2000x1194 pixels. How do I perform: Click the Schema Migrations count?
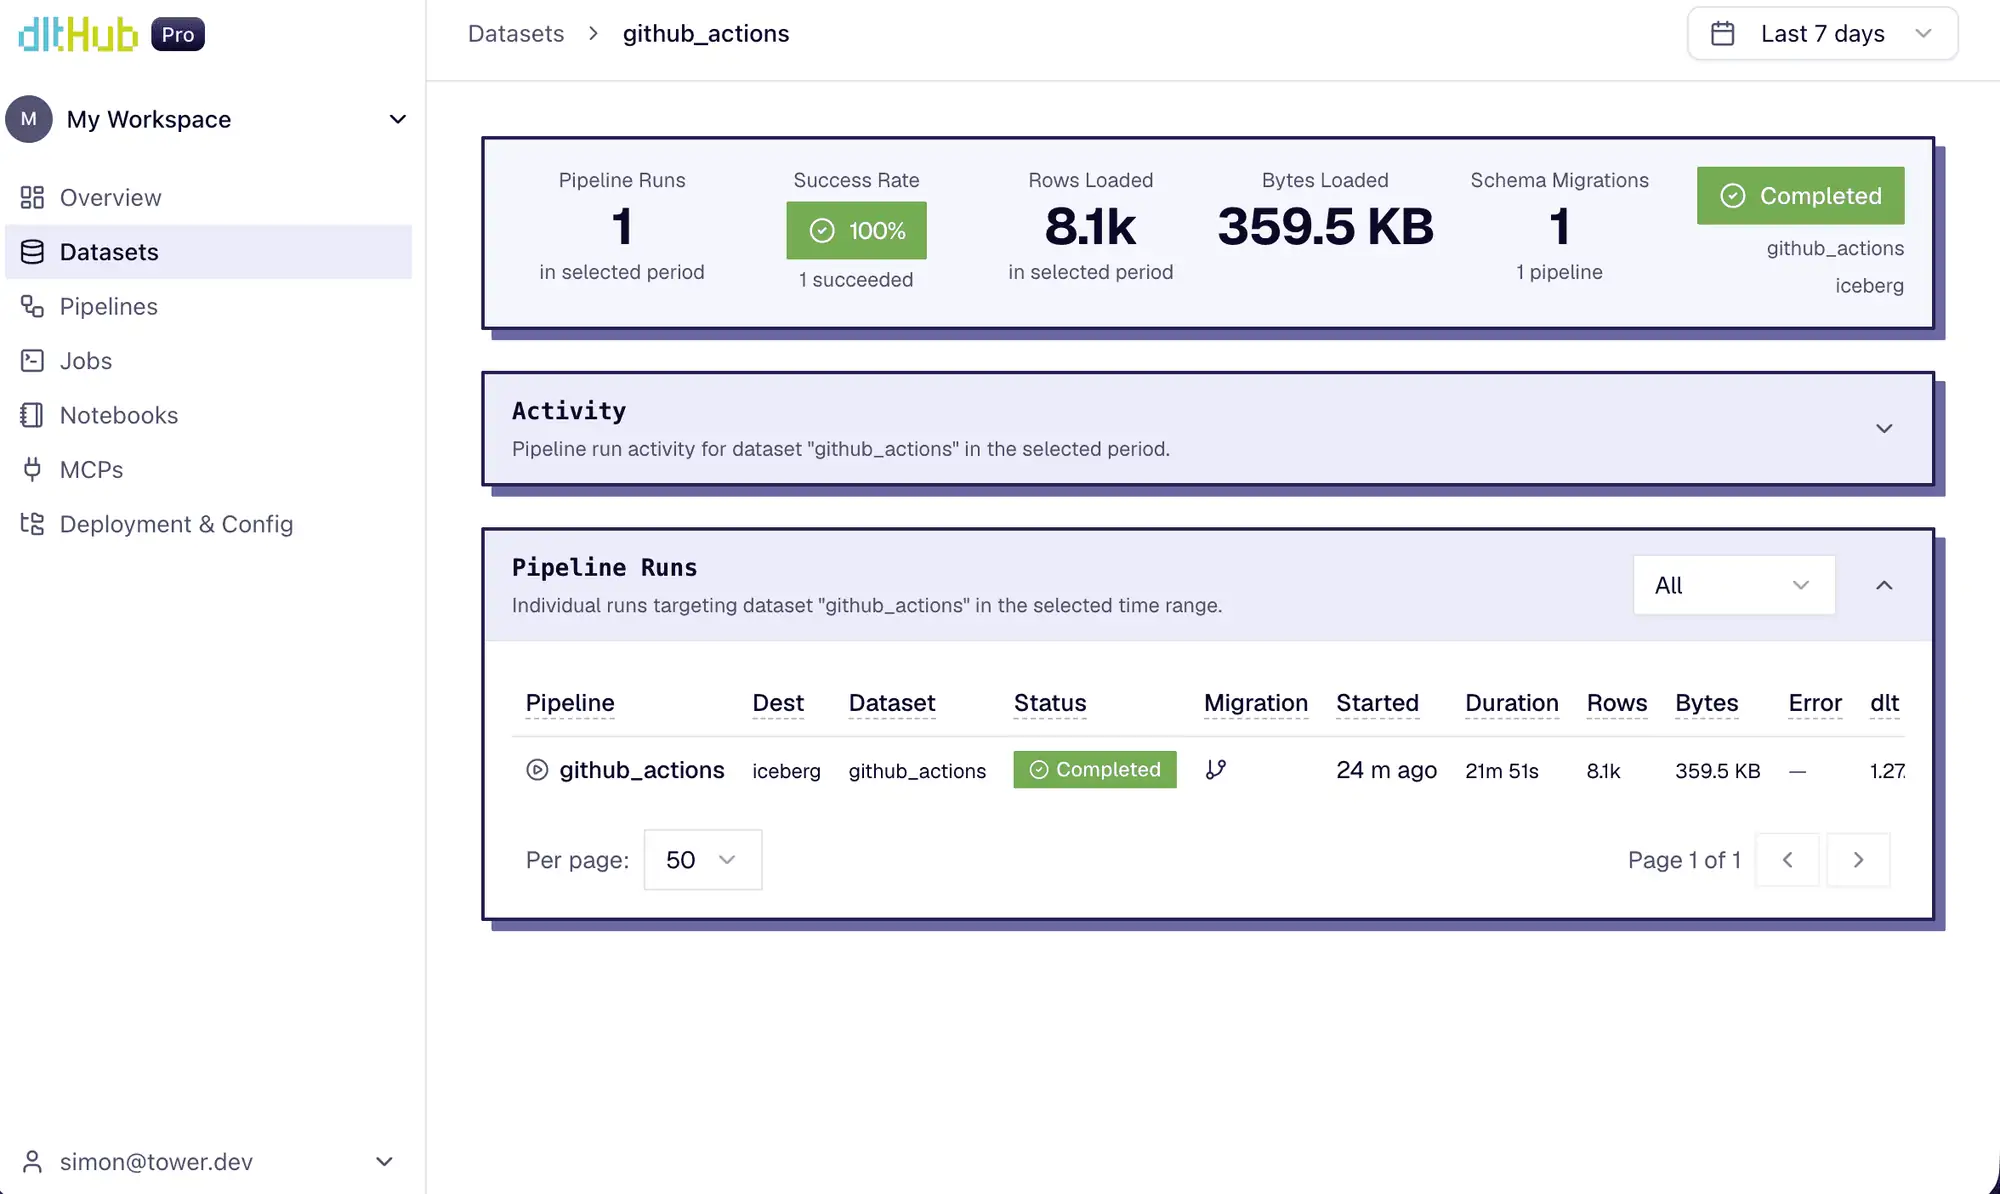tap(1559, 226)
